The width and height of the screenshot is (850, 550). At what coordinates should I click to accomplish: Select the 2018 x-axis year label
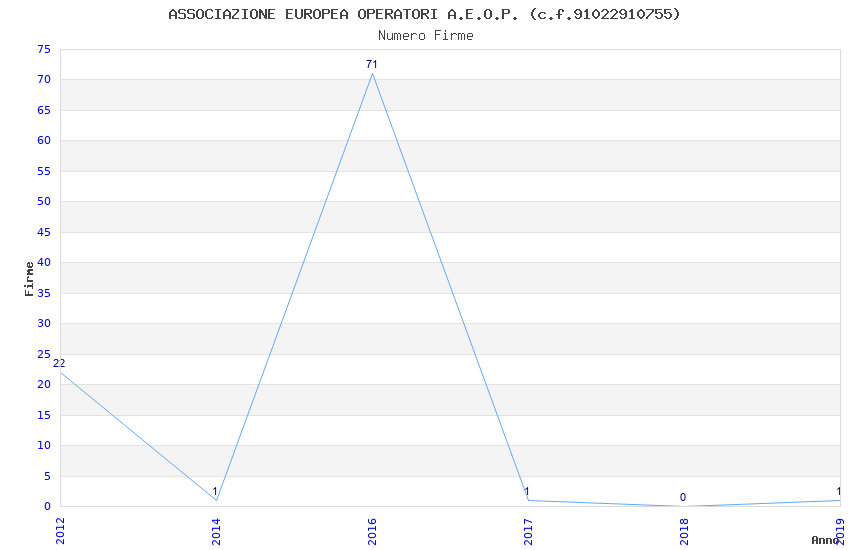tap(684, 531)
